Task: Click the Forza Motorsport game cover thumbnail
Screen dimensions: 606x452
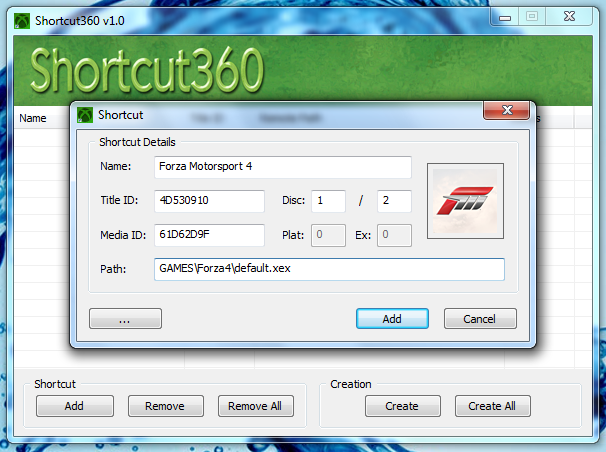Action: pos(464,201)
